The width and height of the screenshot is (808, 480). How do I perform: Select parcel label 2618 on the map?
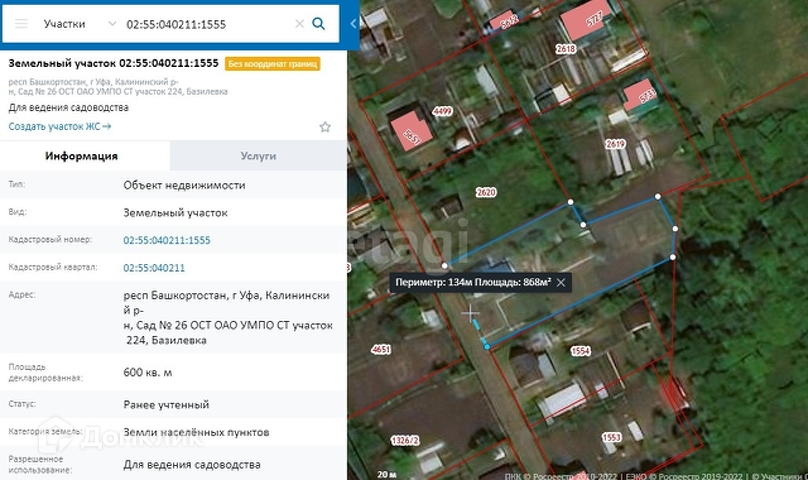click(565, 48)
